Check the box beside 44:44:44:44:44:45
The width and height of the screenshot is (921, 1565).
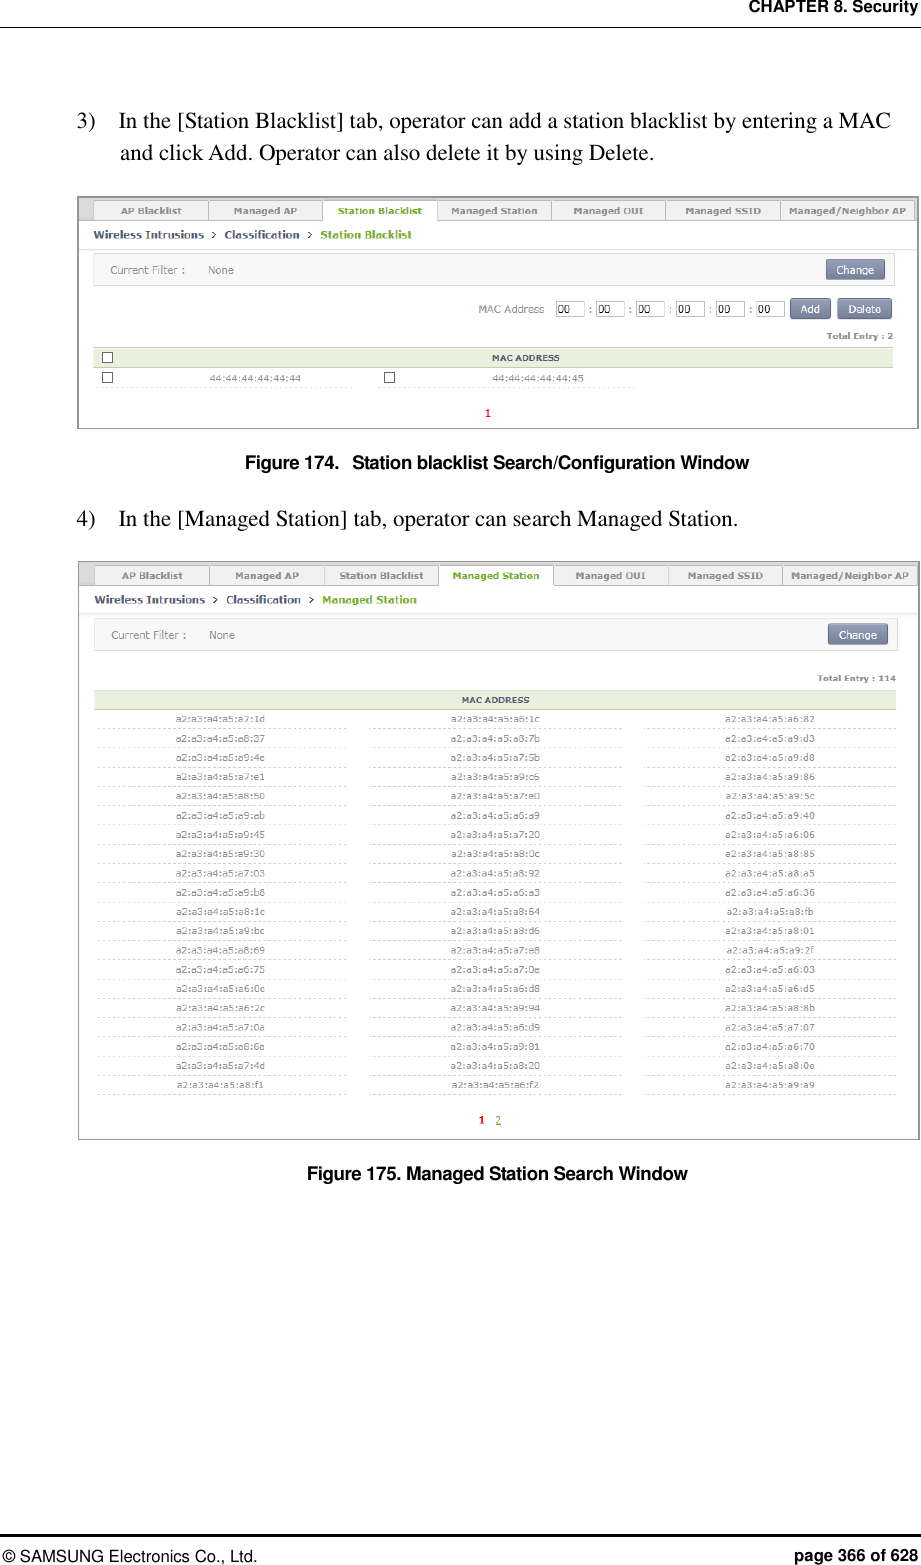(x=389, y=377)
